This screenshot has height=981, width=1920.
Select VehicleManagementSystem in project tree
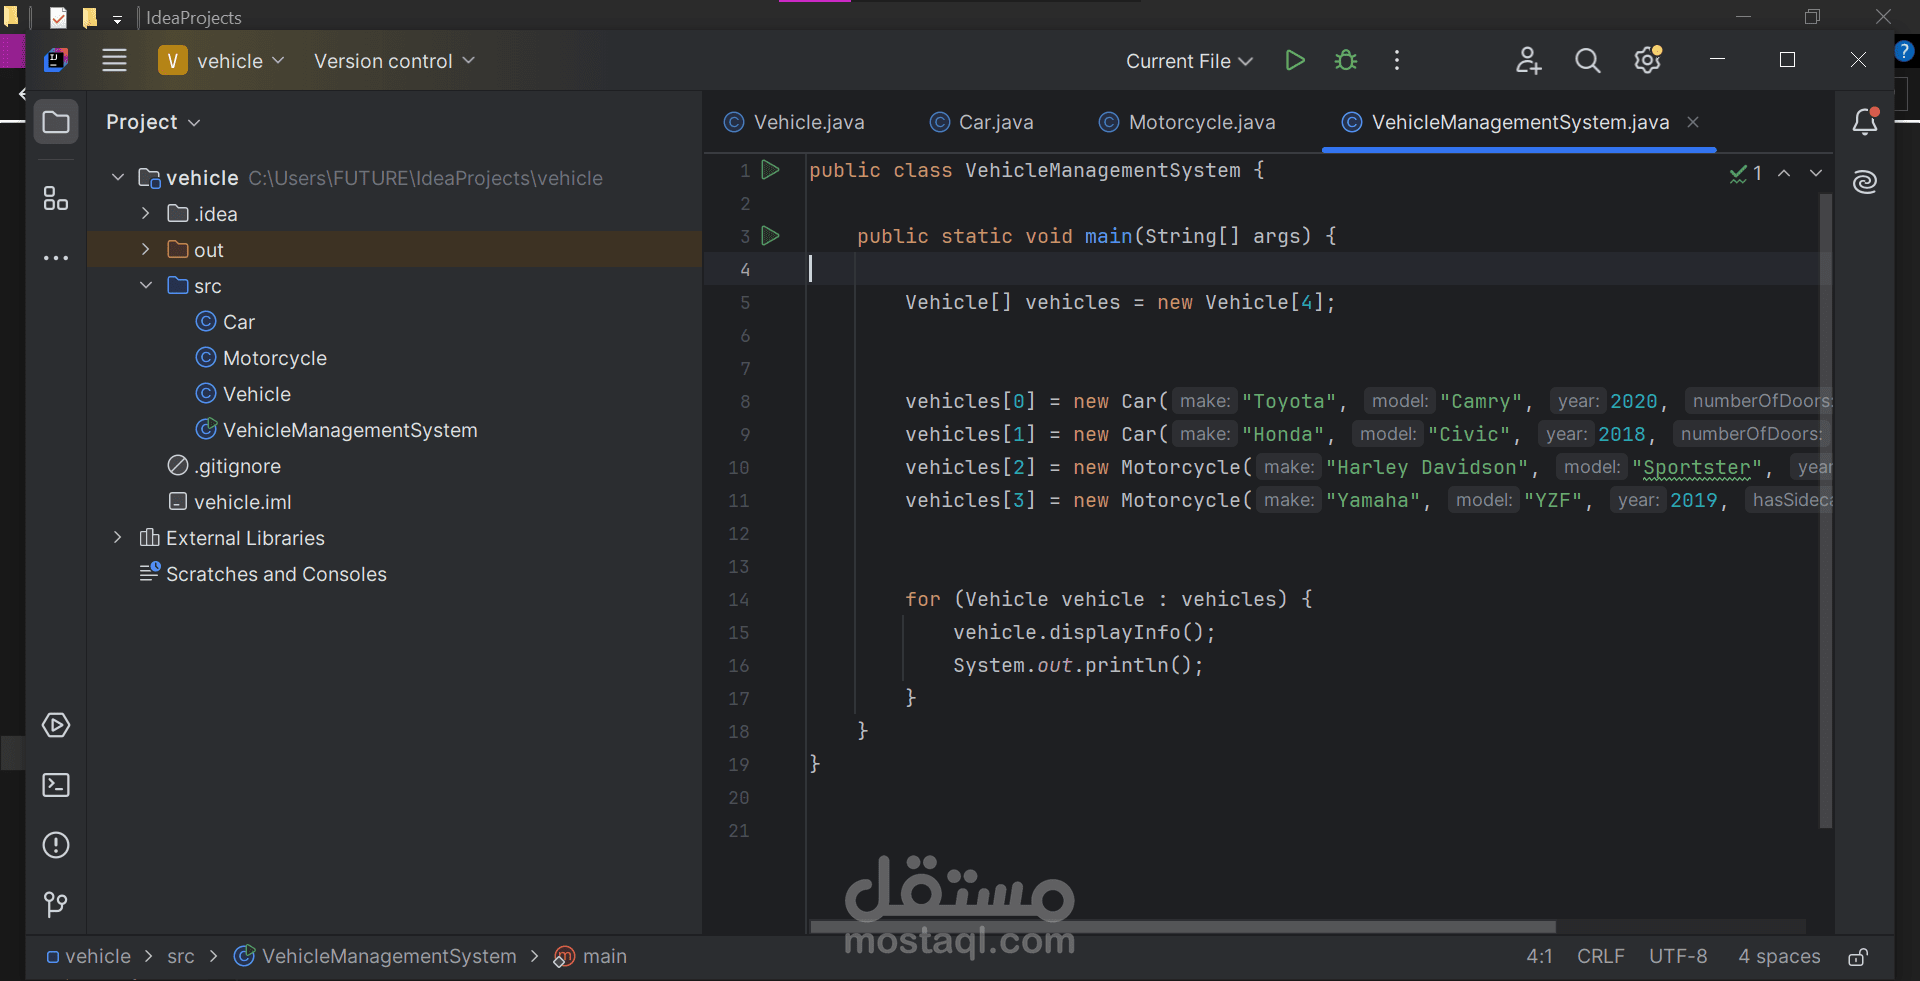(x=350, y=430)
